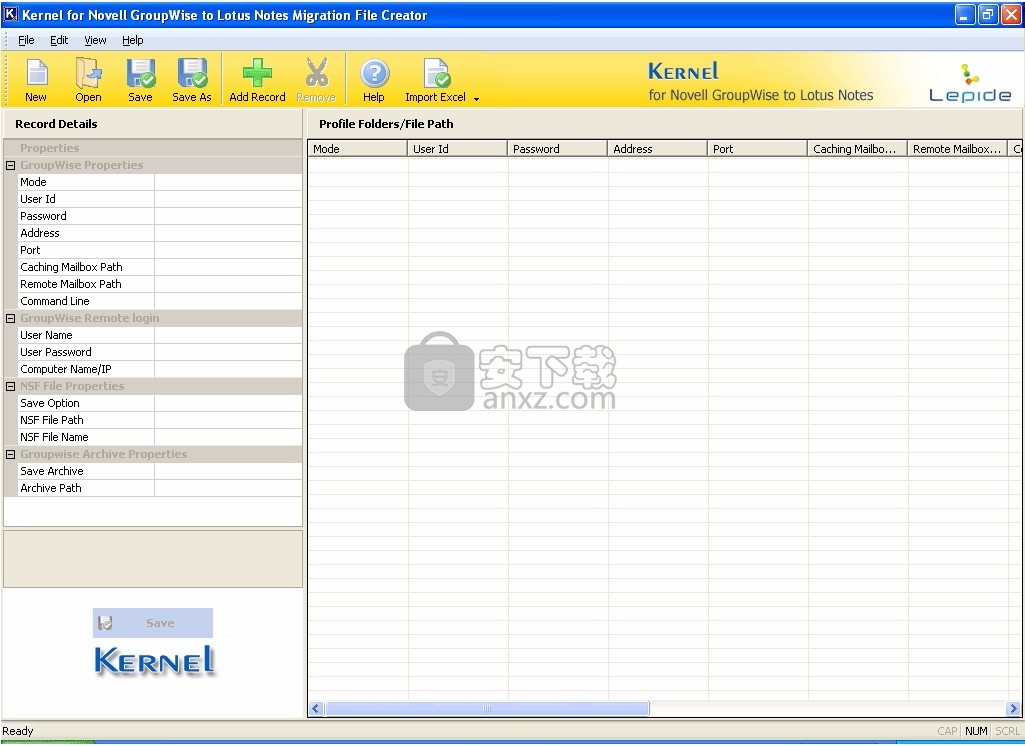Minimize the application window
The width and height of the screenshot is (1025, 746).
click(966, 14)
